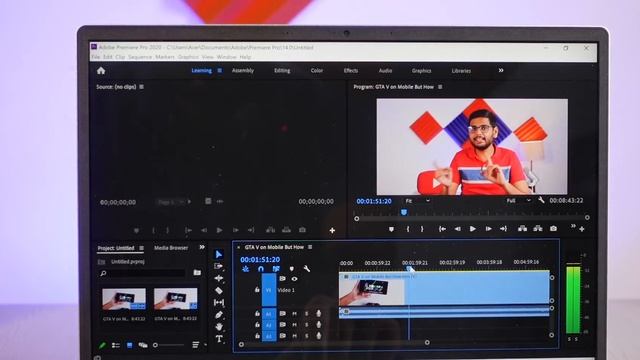
Task: Mute the first audio track
Action: (x=294, y=313)
